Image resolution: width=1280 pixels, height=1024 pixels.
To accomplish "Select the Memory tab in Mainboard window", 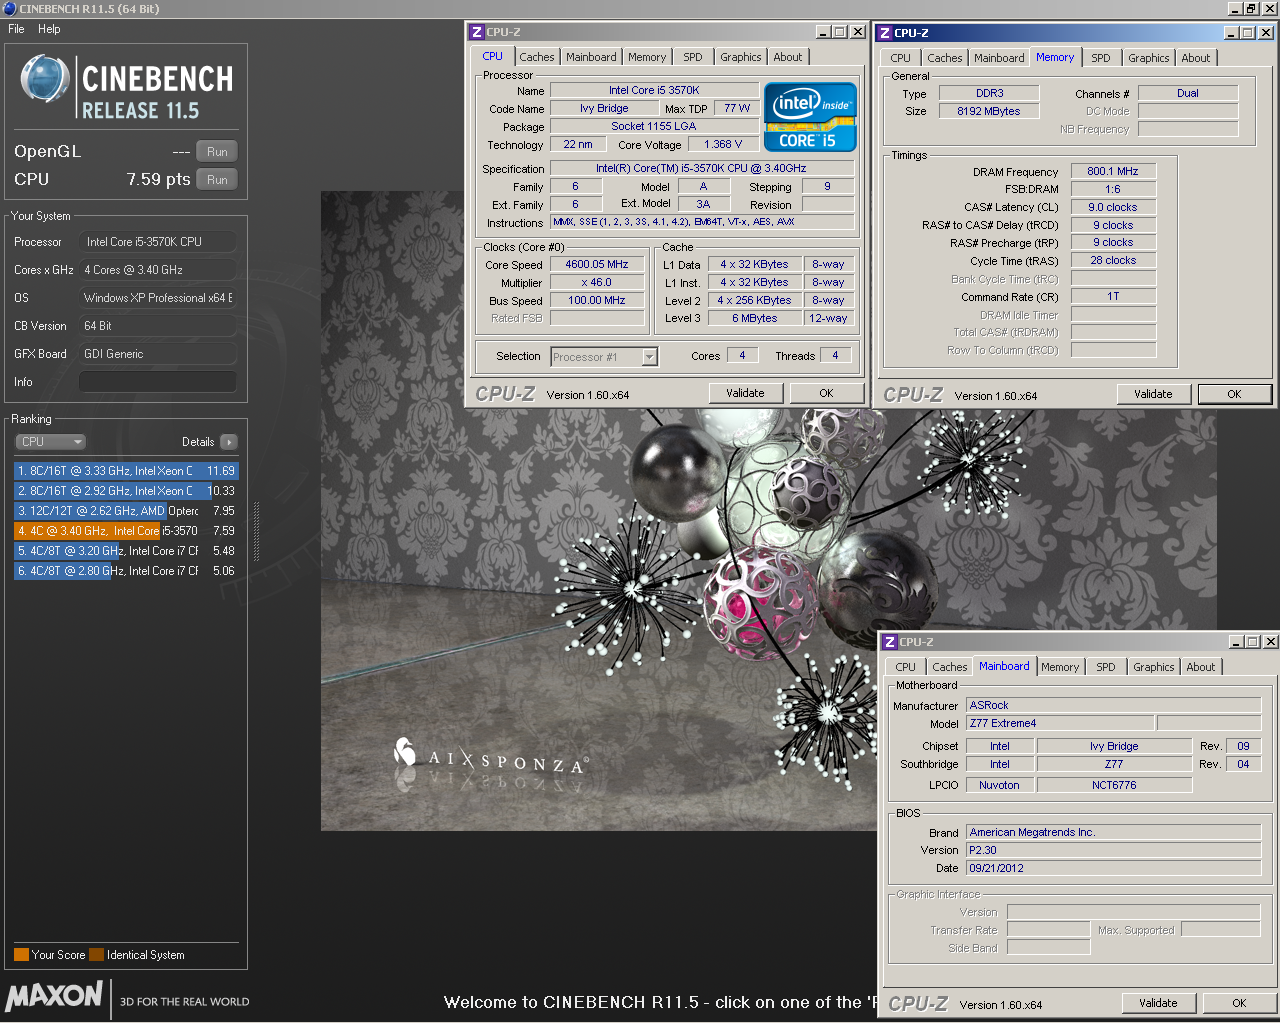I will [x=1060, y=667].
